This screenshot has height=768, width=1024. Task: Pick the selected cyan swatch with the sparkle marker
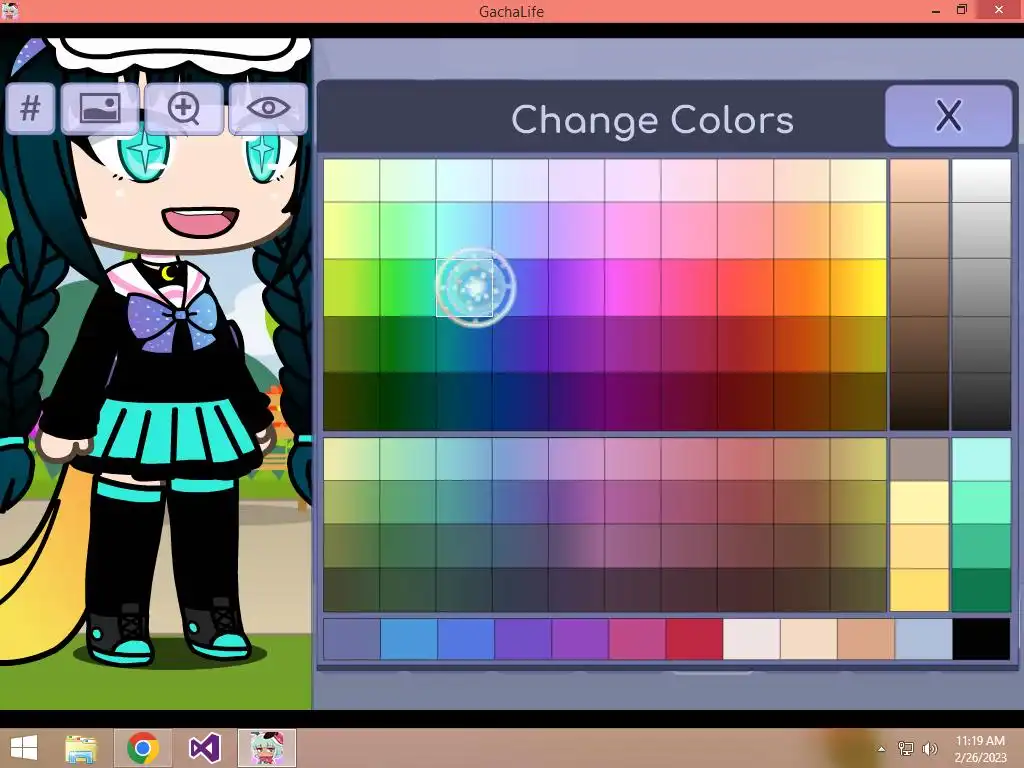pyautogui.click(x=464, y=287)
